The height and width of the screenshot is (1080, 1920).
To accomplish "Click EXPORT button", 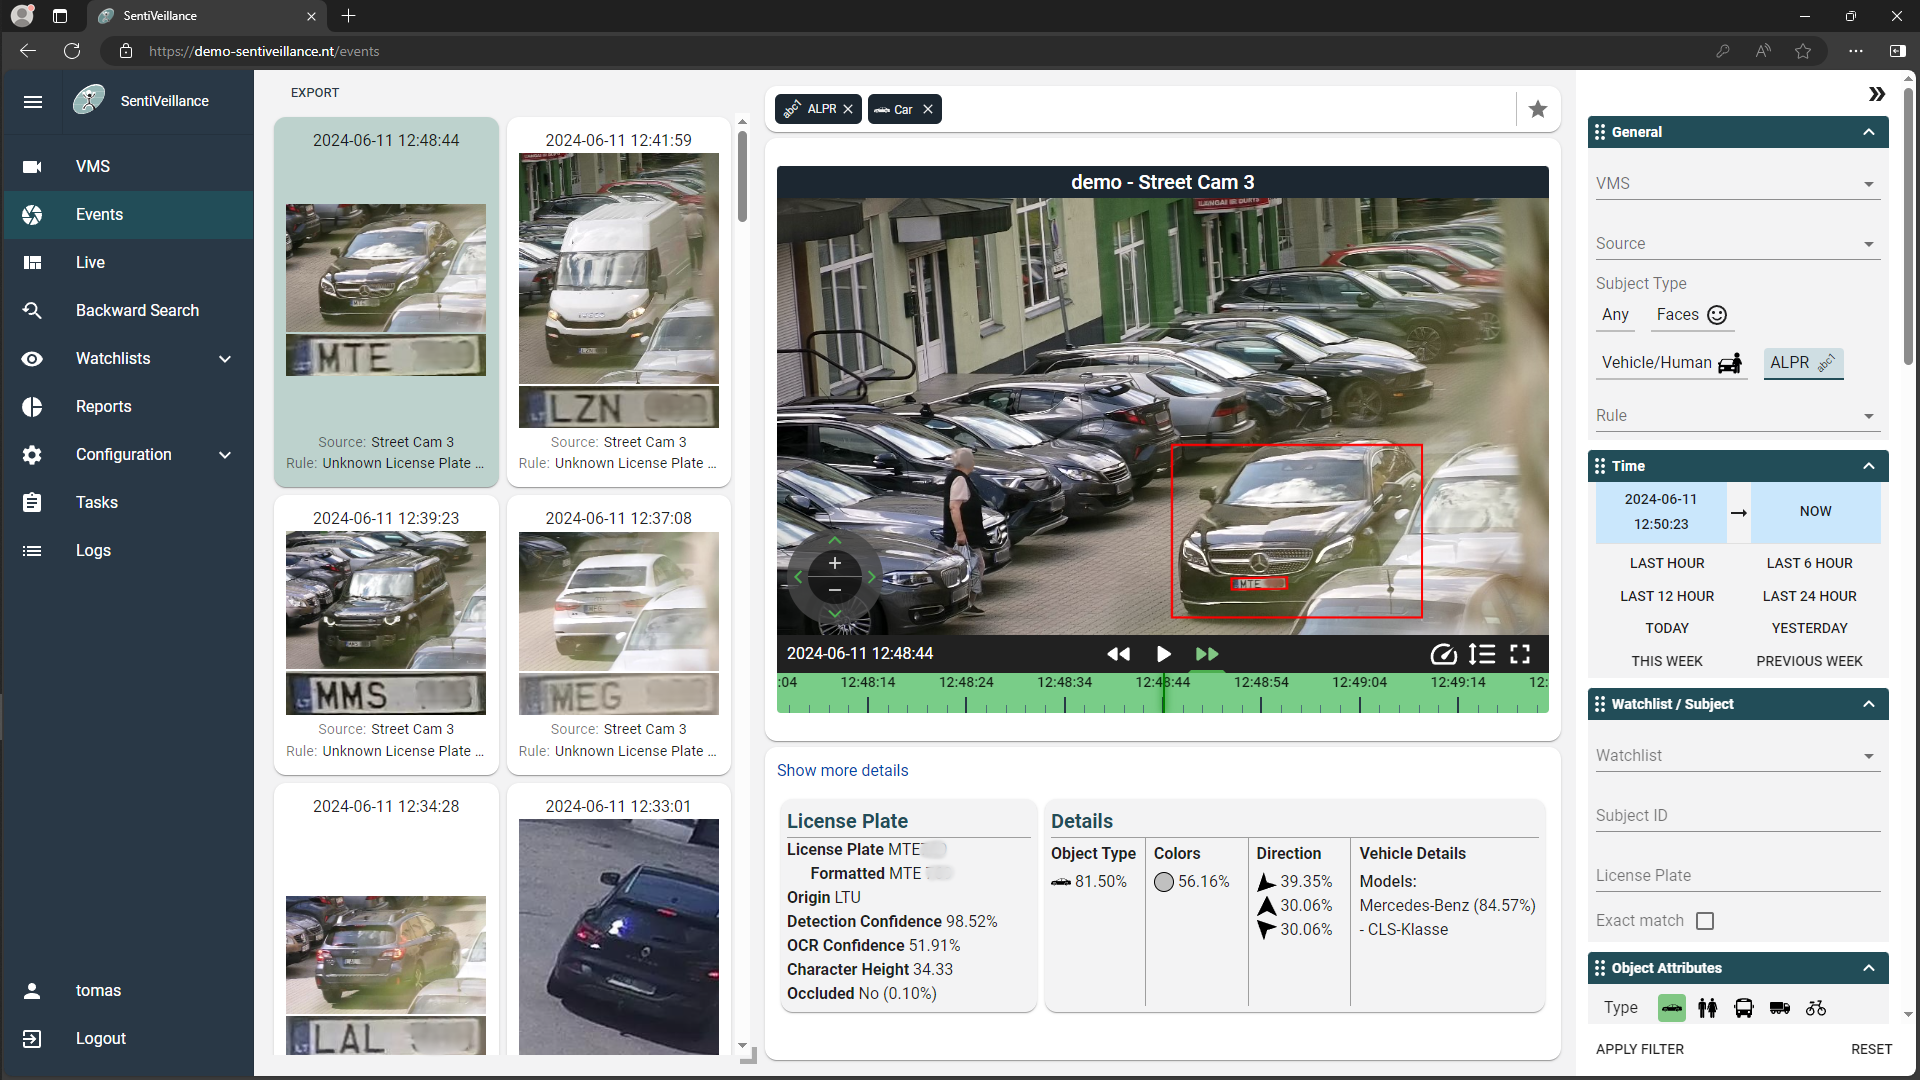I will (x=315, y=92).
